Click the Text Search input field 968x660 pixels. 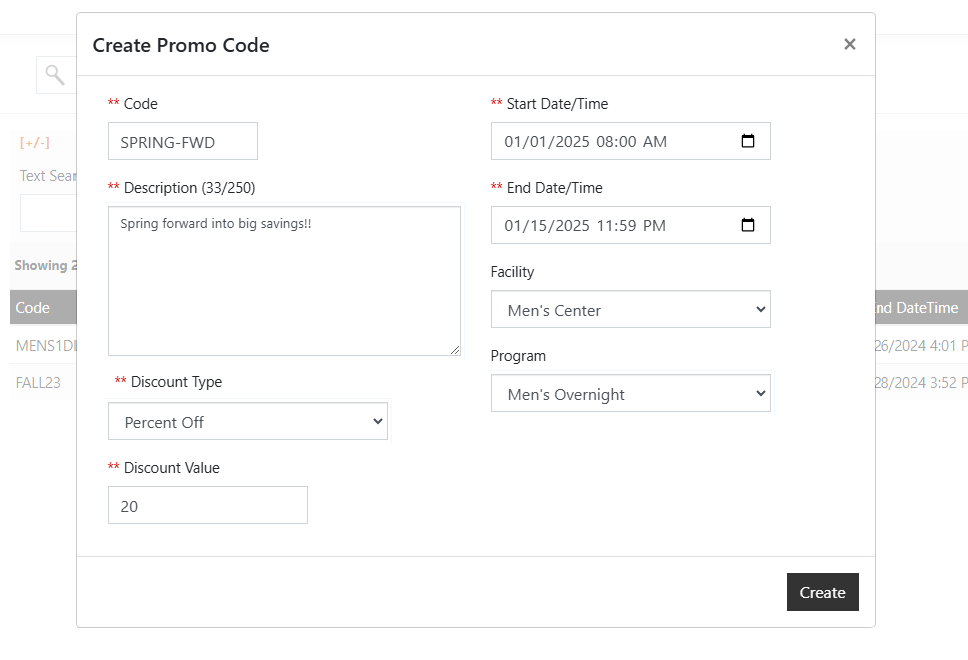coord(48,213)
